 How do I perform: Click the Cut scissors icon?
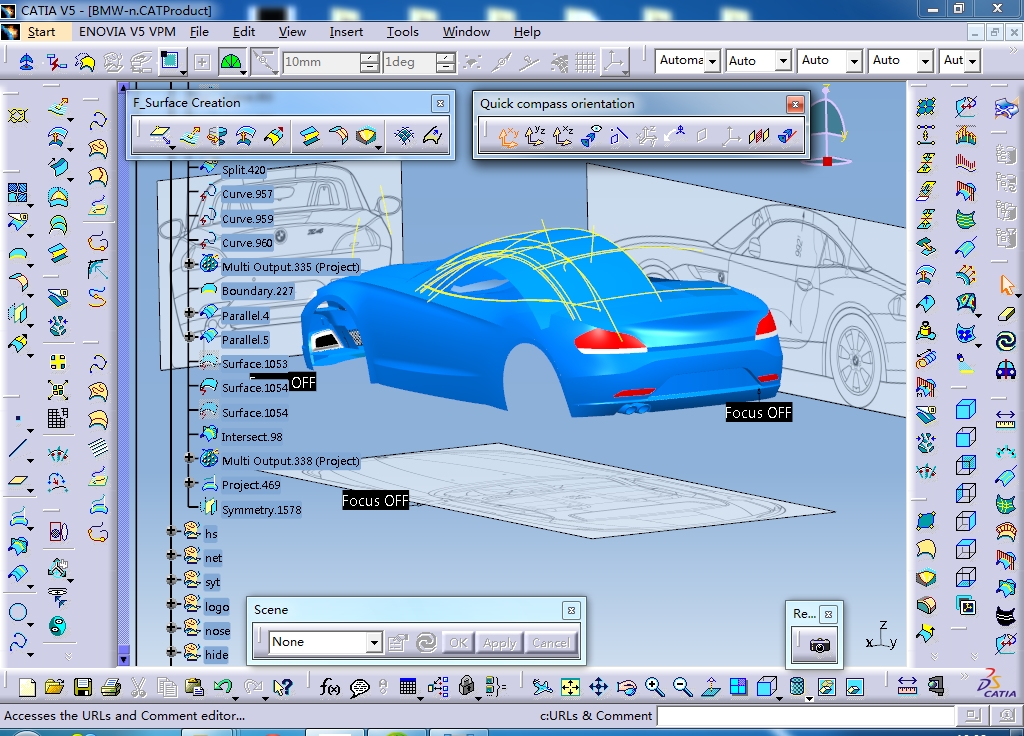tap(138, 687)
